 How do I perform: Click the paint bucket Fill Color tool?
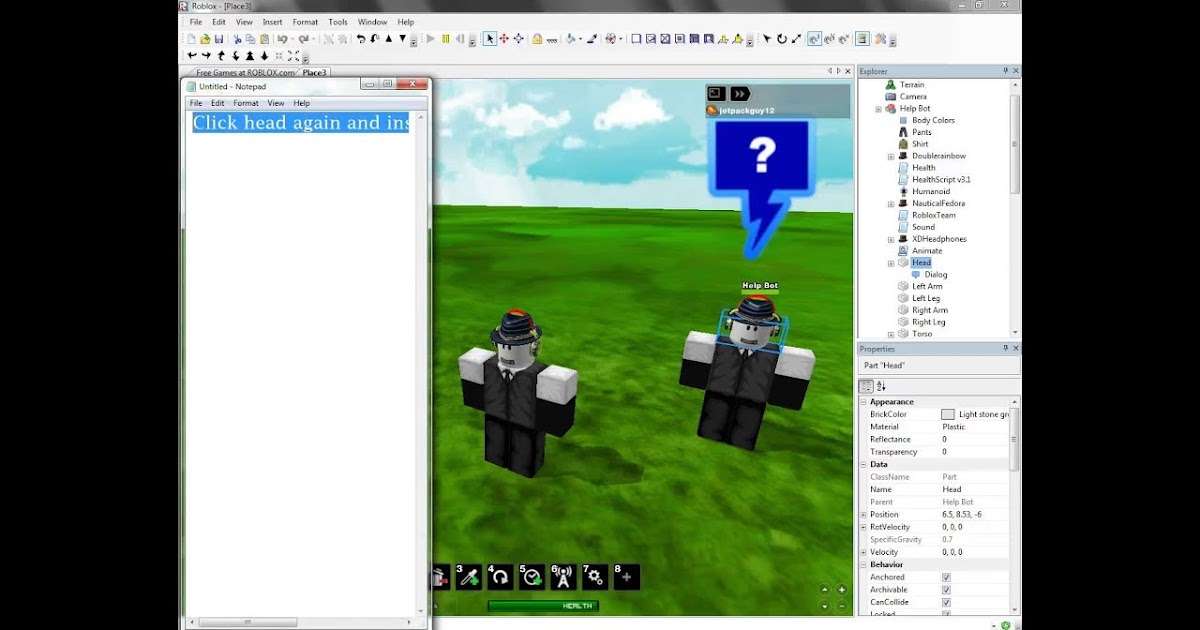click(571, 39)
